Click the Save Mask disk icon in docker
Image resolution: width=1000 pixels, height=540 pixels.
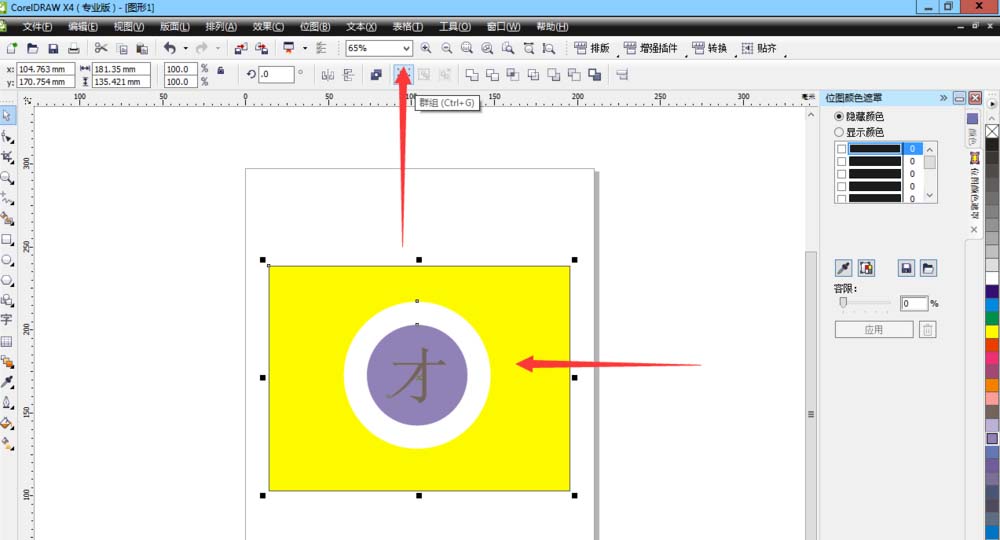(906, 268)
